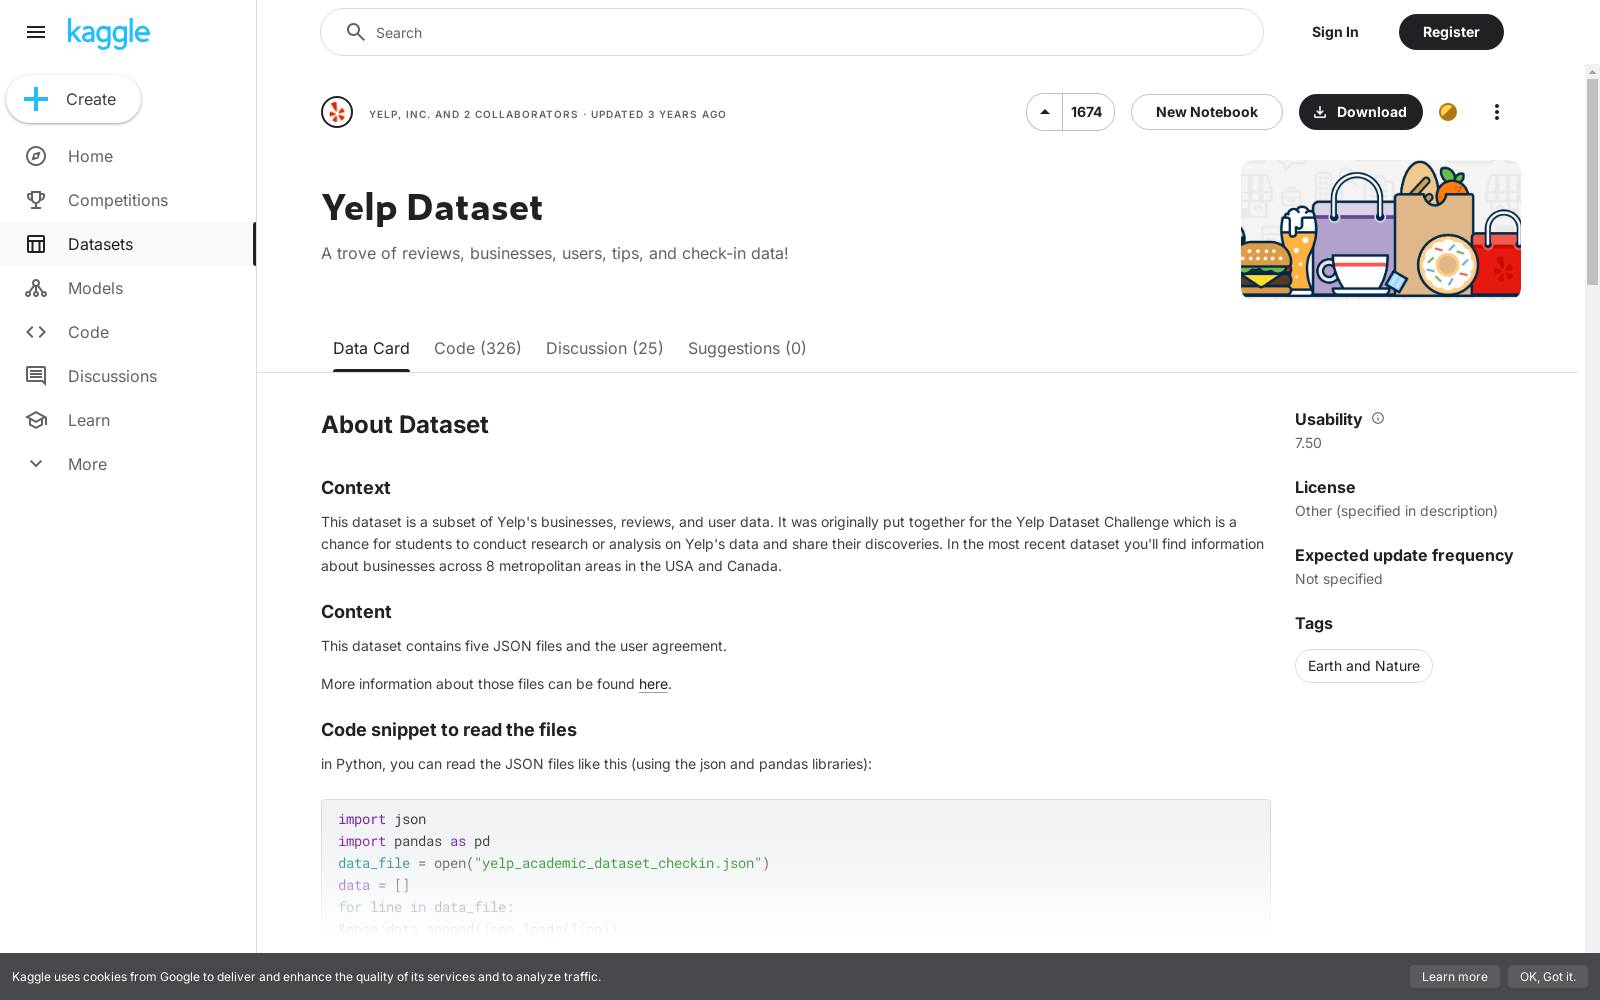The height and width of the screenshot is (1000, 1600).
Task: Click the Learn label in the sidebar
Action: coord(89,420)
